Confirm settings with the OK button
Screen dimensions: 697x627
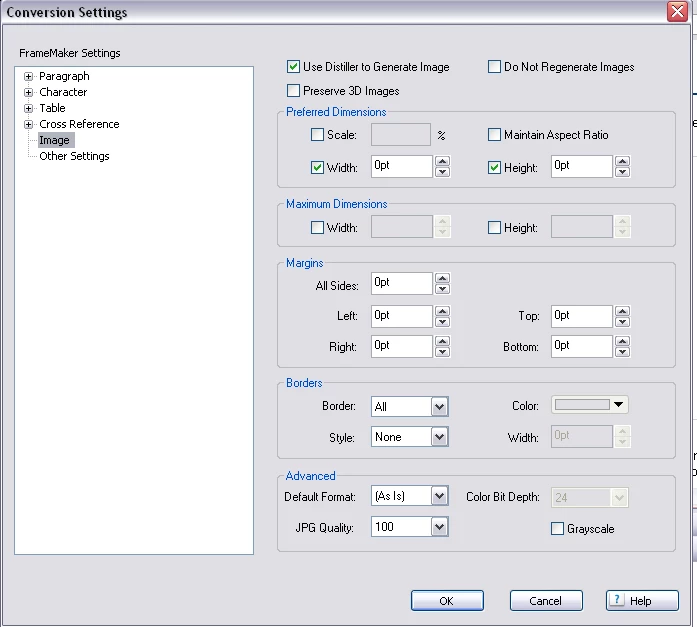[447, 600]
